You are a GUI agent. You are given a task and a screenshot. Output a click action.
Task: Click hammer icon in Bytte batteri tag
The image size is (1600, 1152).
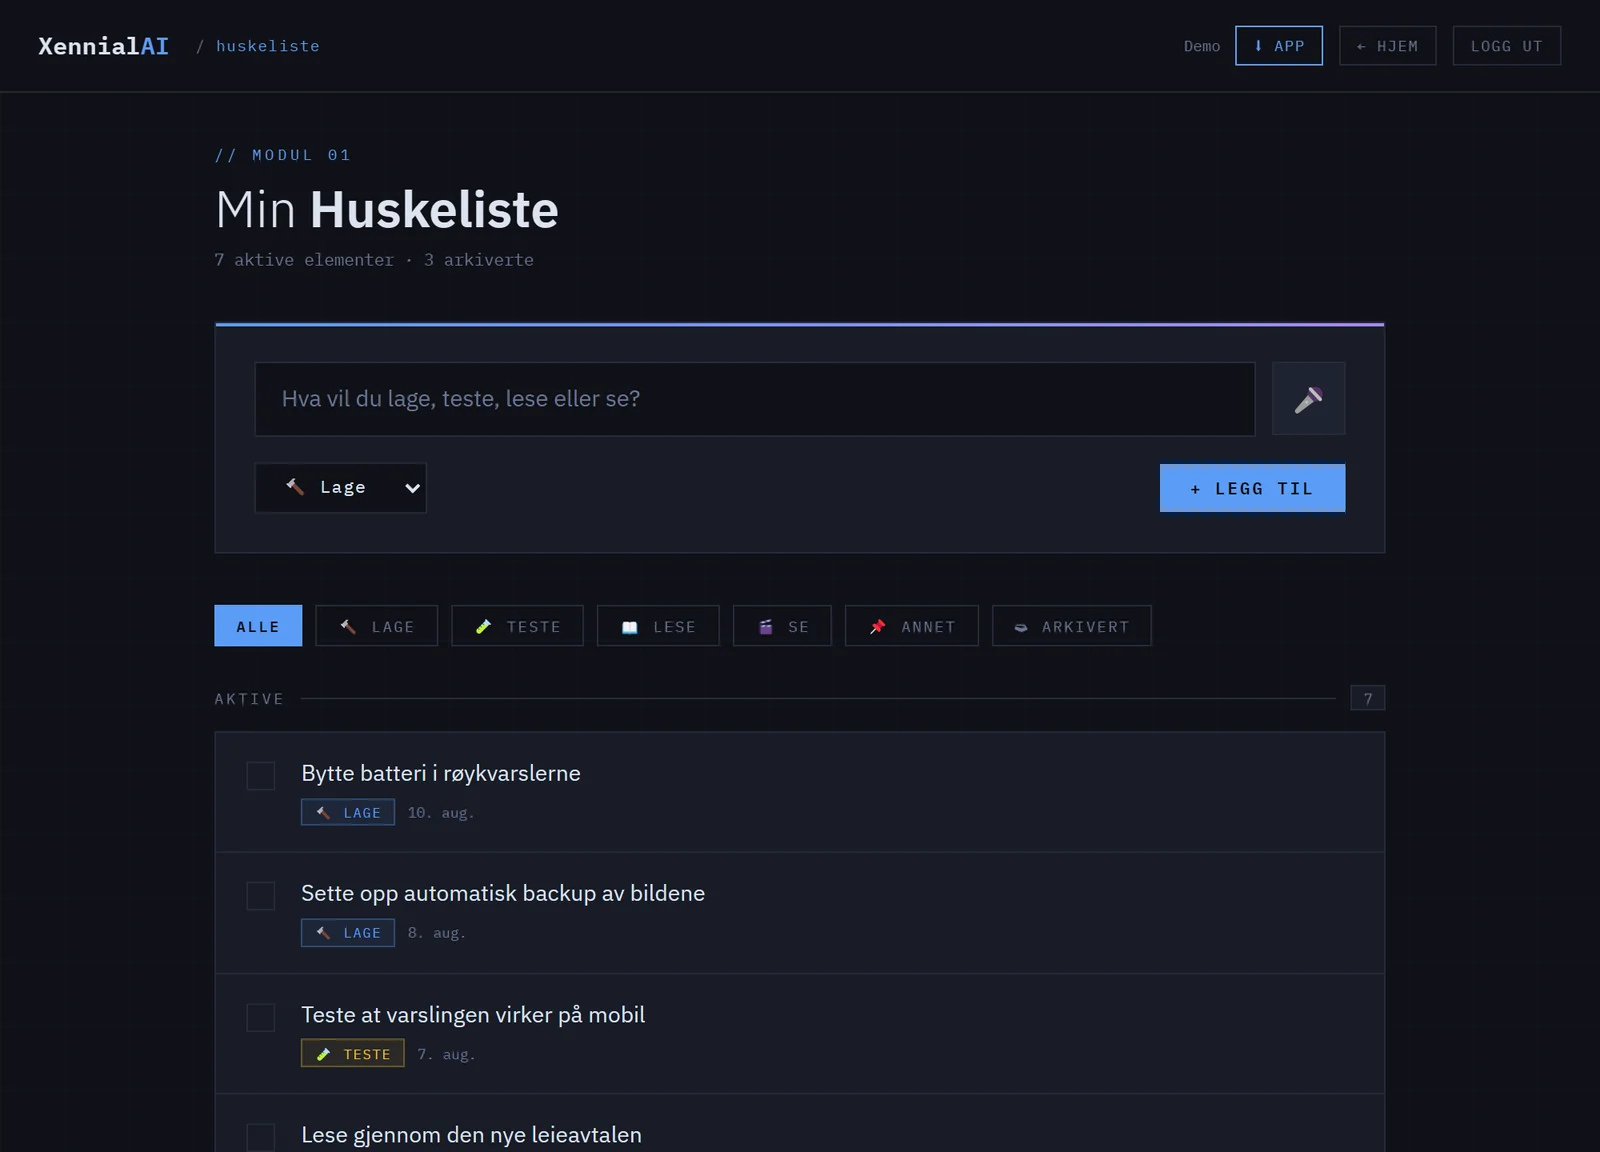coord(323,813)
